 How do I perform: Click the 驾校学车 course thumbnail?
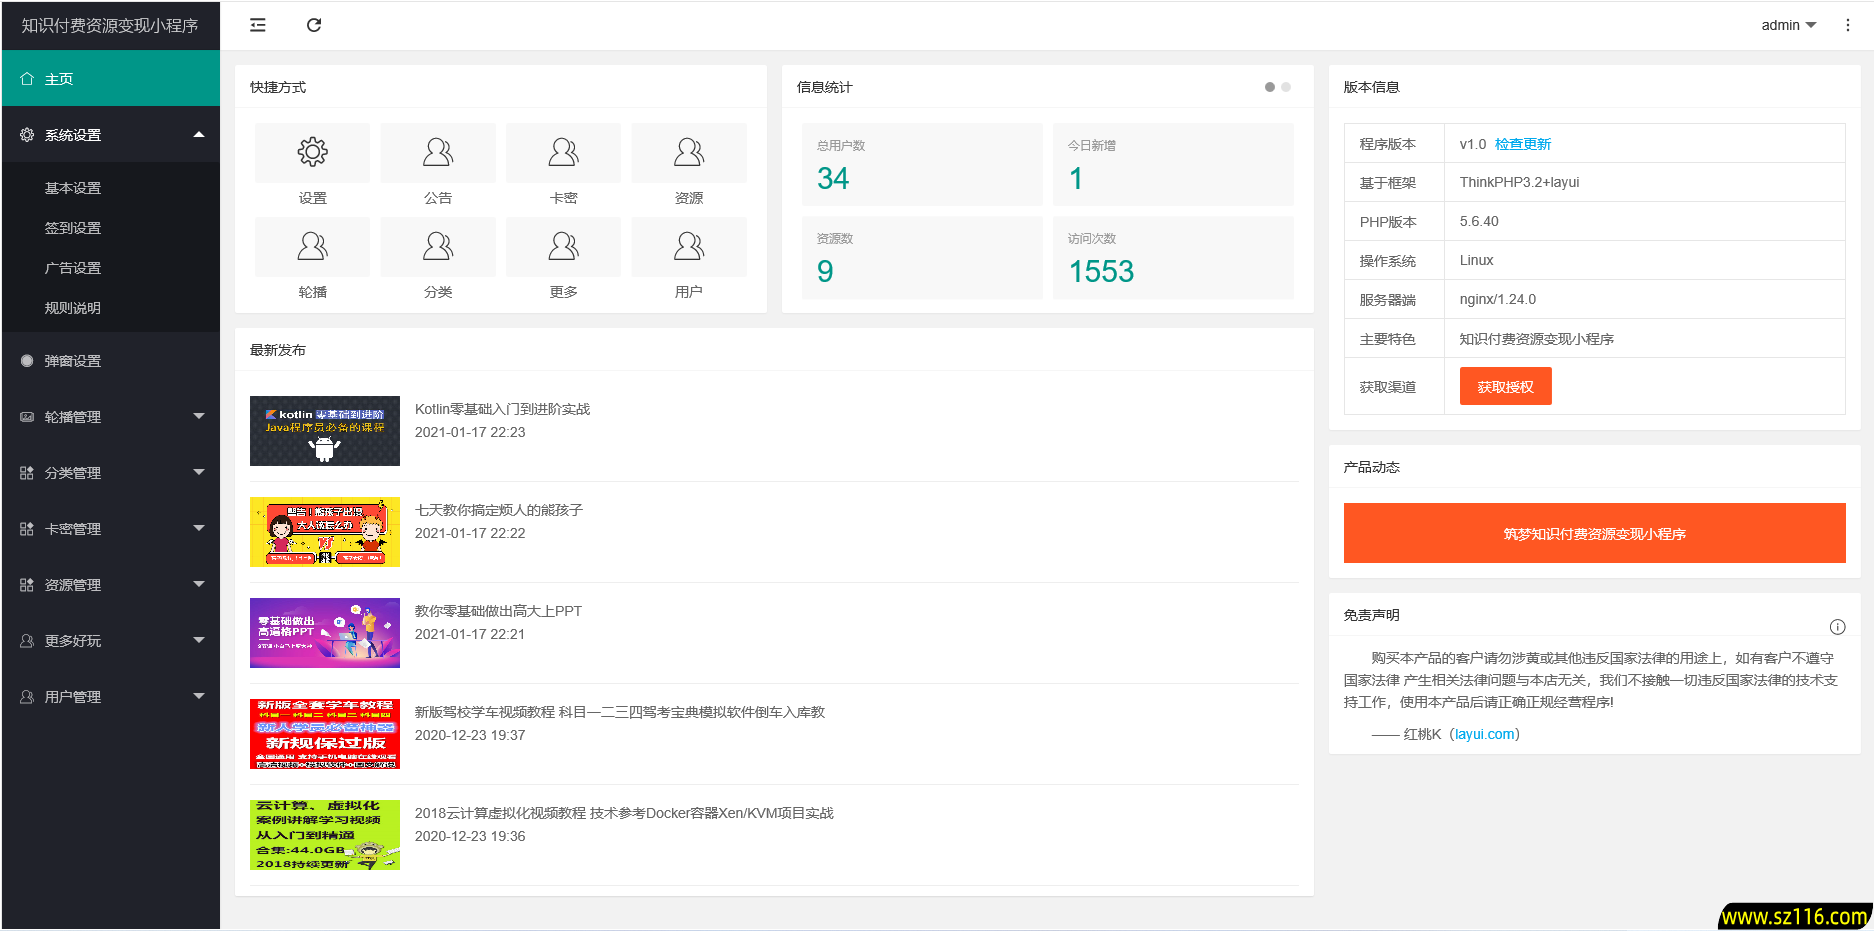[x=325, y=734]
